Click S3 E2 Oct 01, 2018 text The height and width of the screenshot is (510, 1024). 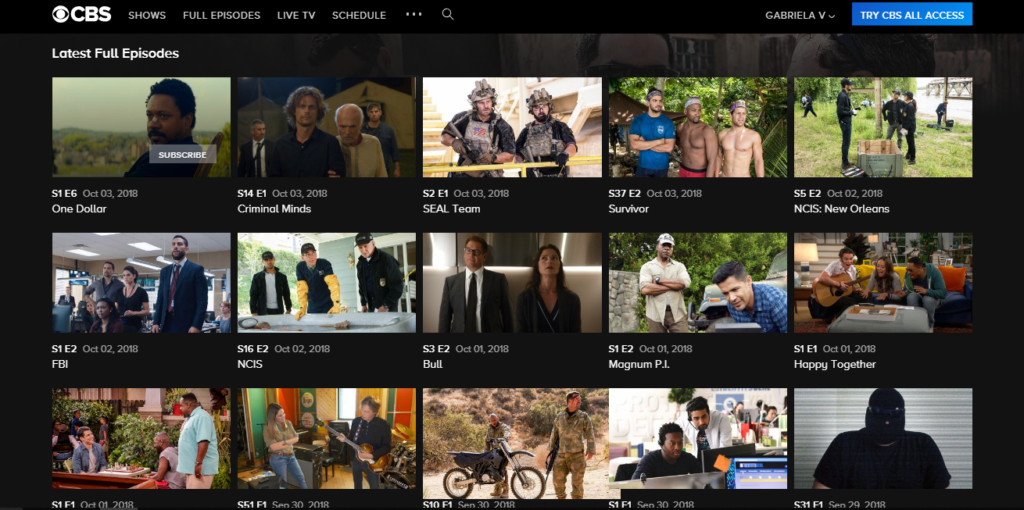[466, 349]
